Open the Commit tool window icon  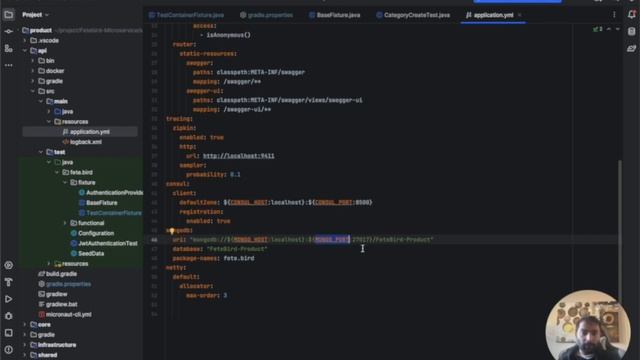pos(9,31)
